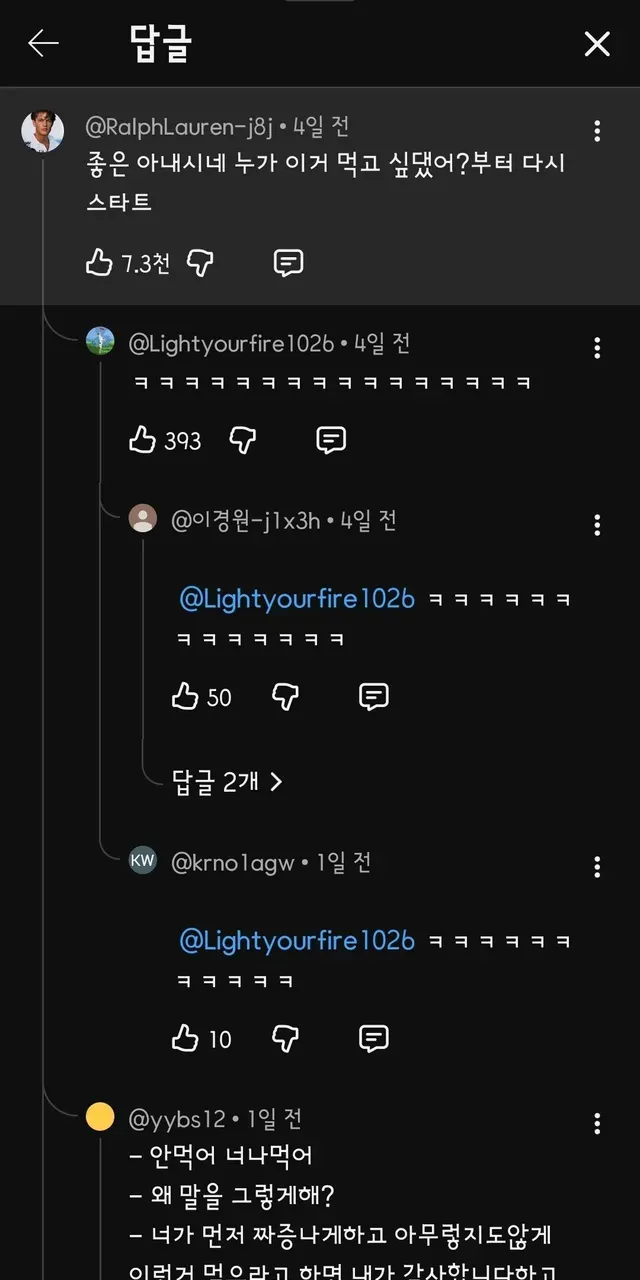Like the @이경원-j1x3h reply
The image size is (640, 1280).
point(186,697)
